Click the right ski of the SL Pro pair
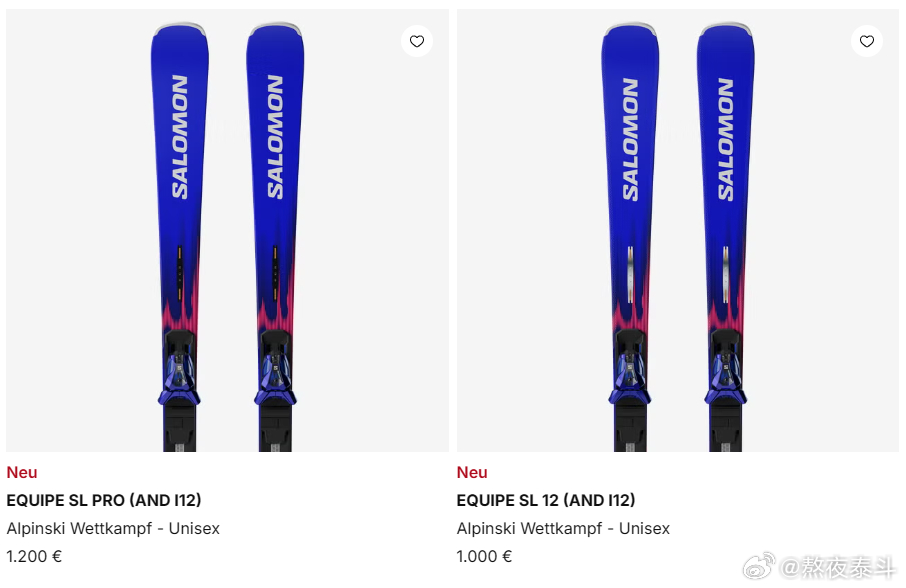 click(275, 237)
